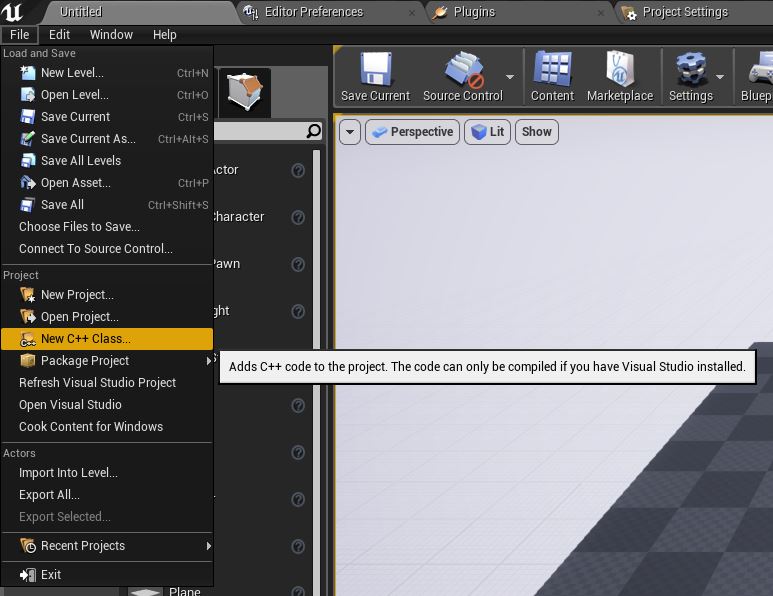Select Import Into Level entry
This screenshot has width=773, height=596.
pos(107,473)
